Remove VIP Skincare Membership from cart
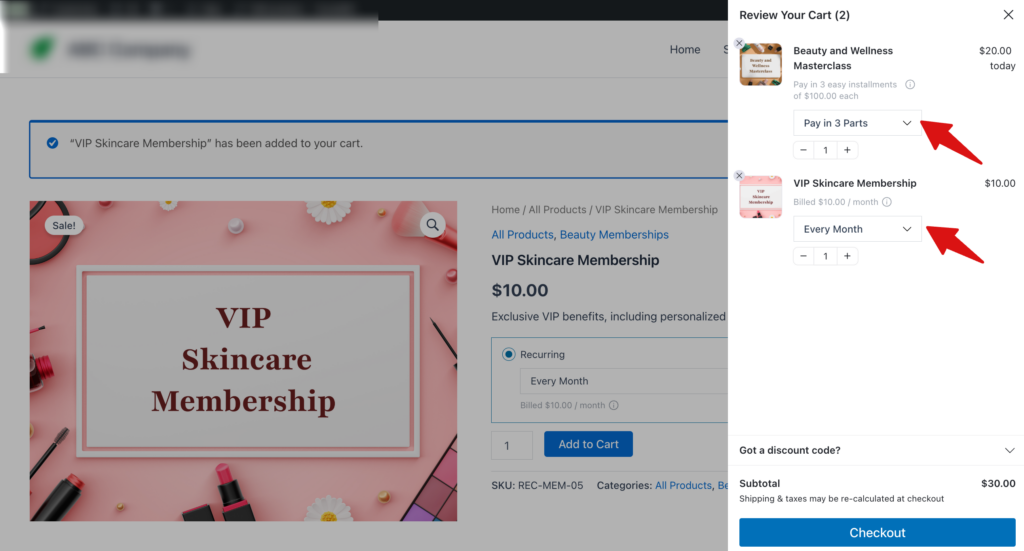Screen dimensions: 1024x551 point(739,175)
